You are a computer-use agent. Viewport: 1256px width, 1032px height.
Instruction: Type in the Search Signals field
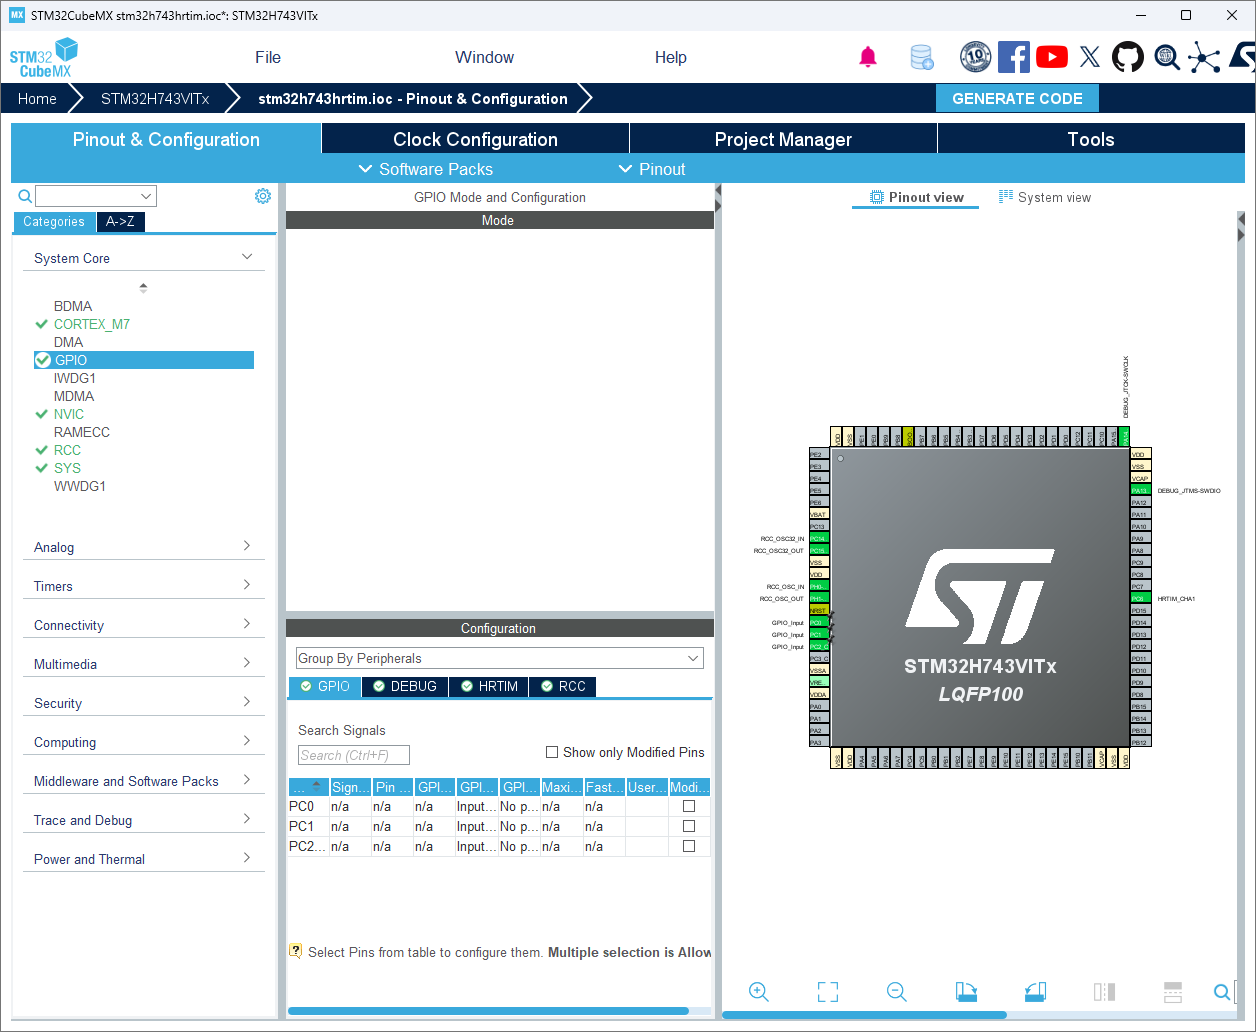point(353,754)
